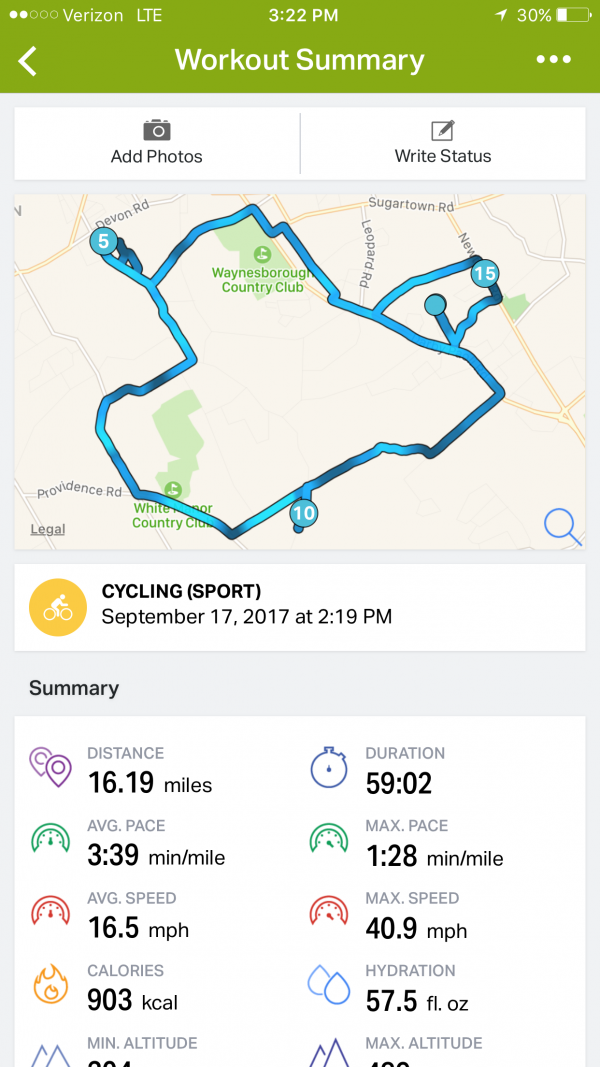
Task: Tap the Max. Pace gauge icon
Action: [328, 842]
